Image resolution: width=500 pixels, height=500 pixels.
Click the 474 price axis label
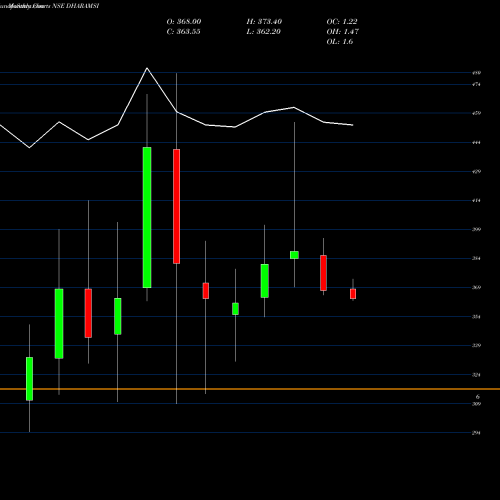coord(476,85)
